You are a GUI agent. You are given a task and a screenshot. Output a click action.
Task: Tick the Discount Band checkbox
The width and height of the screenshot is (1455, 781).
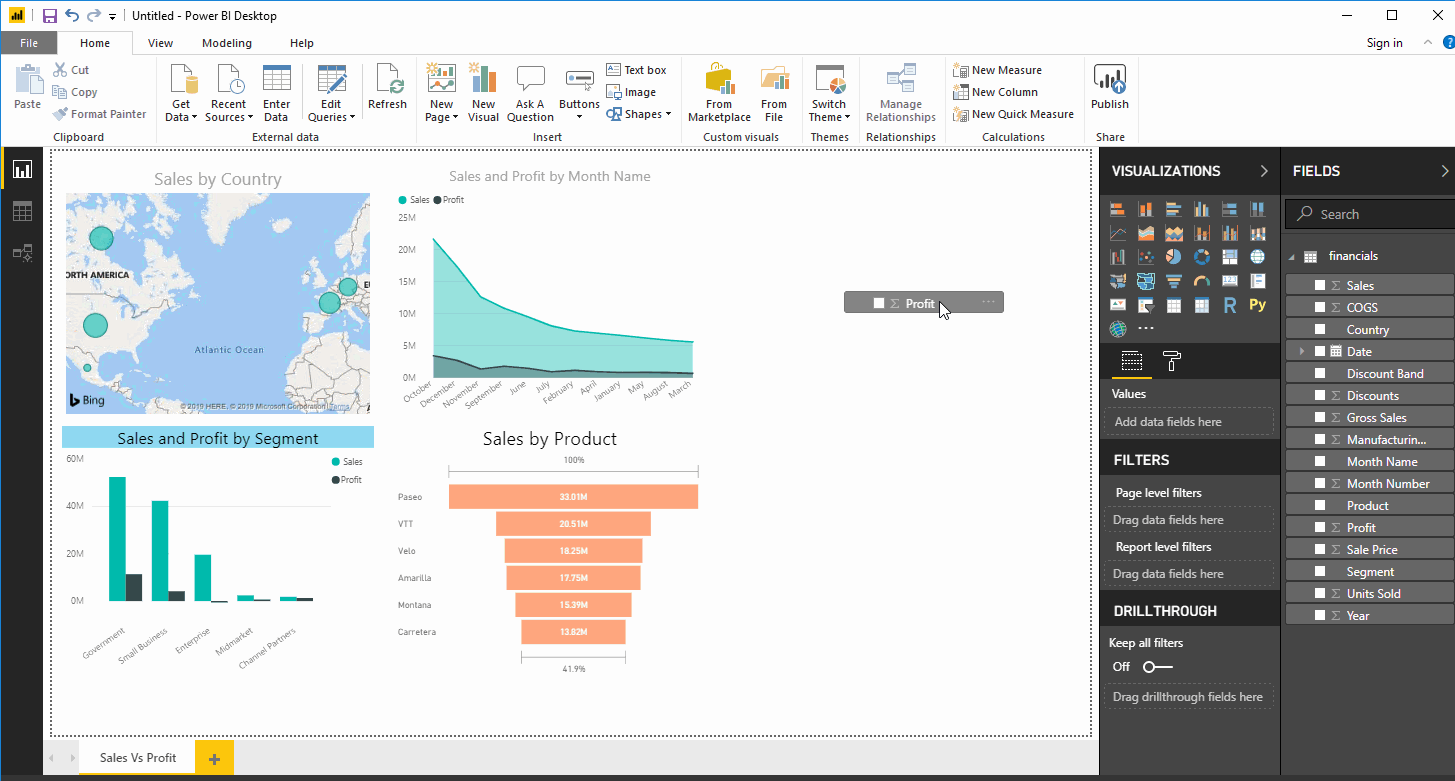pos(1320,374)
